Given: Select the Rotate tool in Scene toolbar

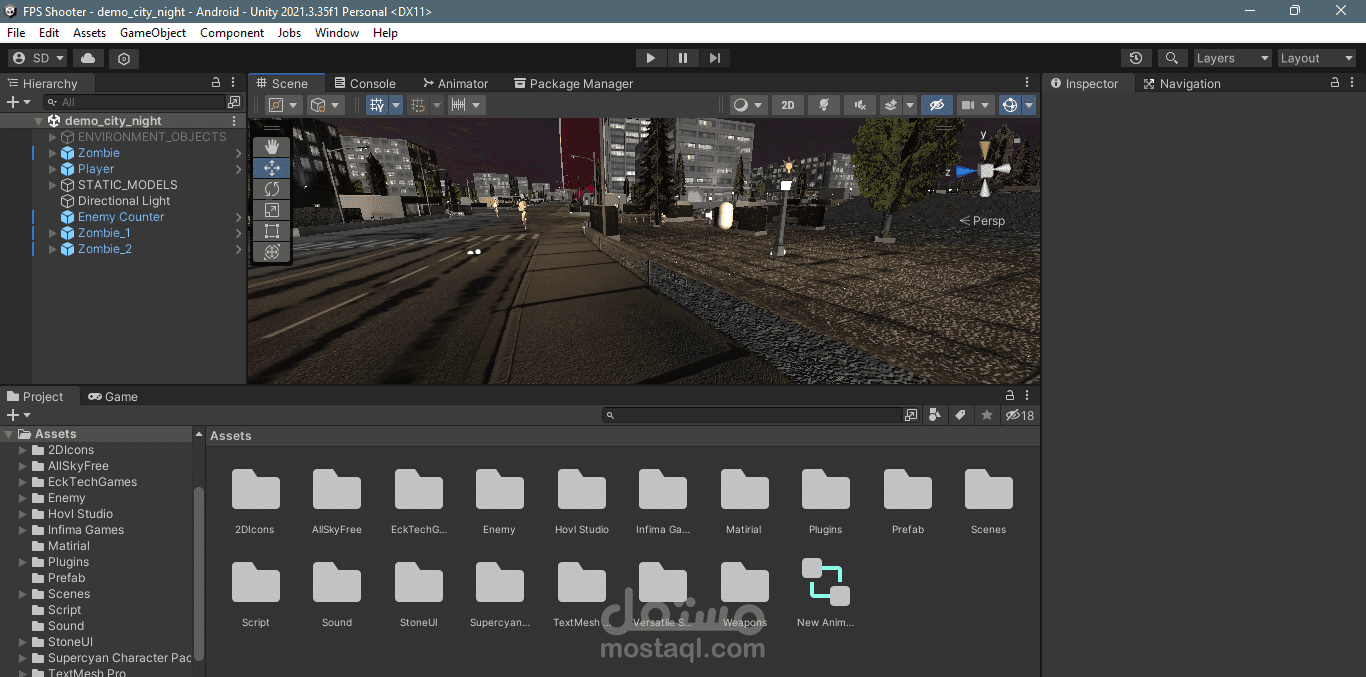Looking at the screenshot, I should [271, 189].
